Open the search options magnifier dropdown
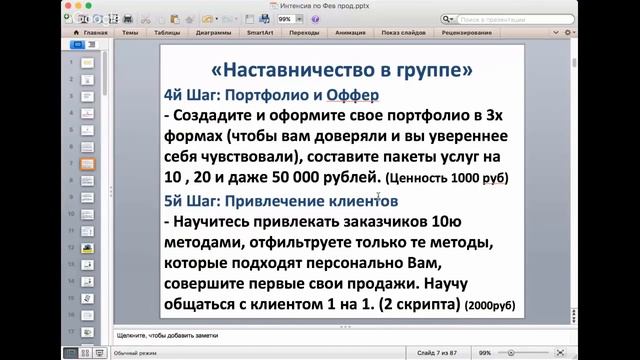This screenshot has width=640, height=360. (x=448, y=19)
